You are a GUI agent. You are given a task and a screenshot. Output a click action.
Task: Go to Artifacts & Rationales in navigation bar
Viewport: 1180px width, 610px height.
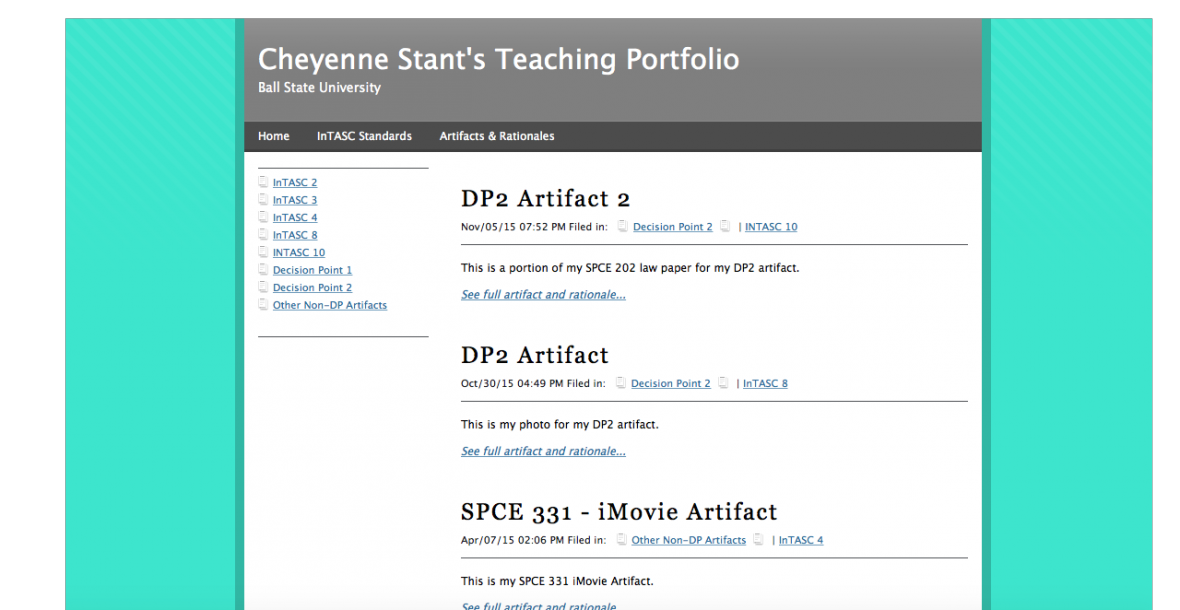[496, 136]
